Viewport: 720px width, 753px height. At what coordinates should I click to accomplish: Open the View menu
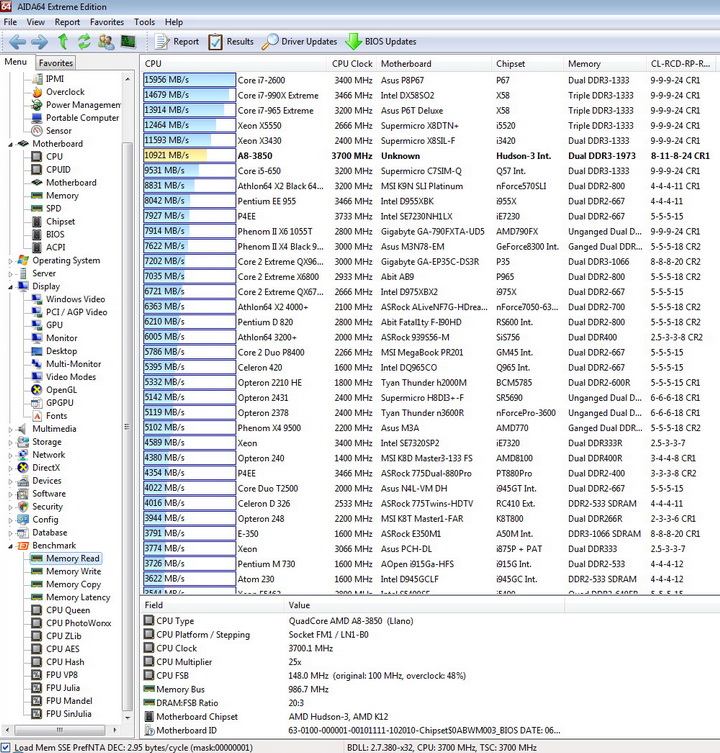(36, 22)
